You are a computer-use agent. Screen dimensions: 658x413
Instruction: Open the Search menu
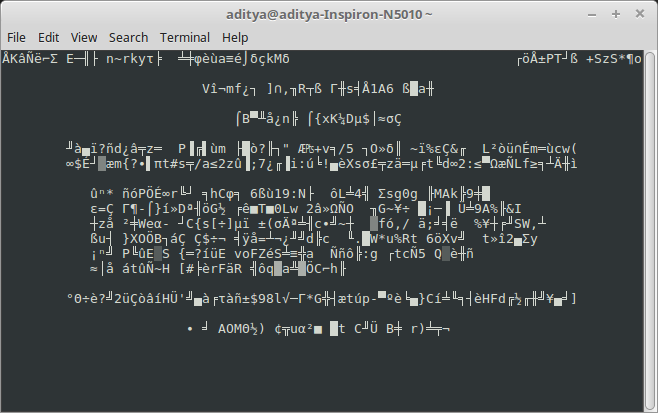[x=128, y=37]
